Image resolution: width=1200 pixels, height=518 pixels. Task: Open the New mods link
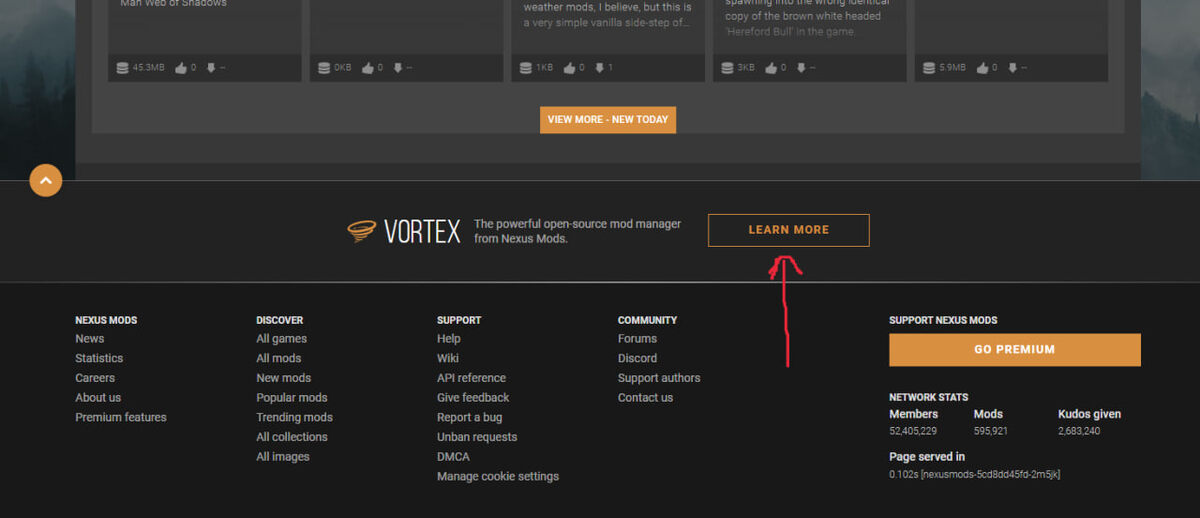(284, 378)
